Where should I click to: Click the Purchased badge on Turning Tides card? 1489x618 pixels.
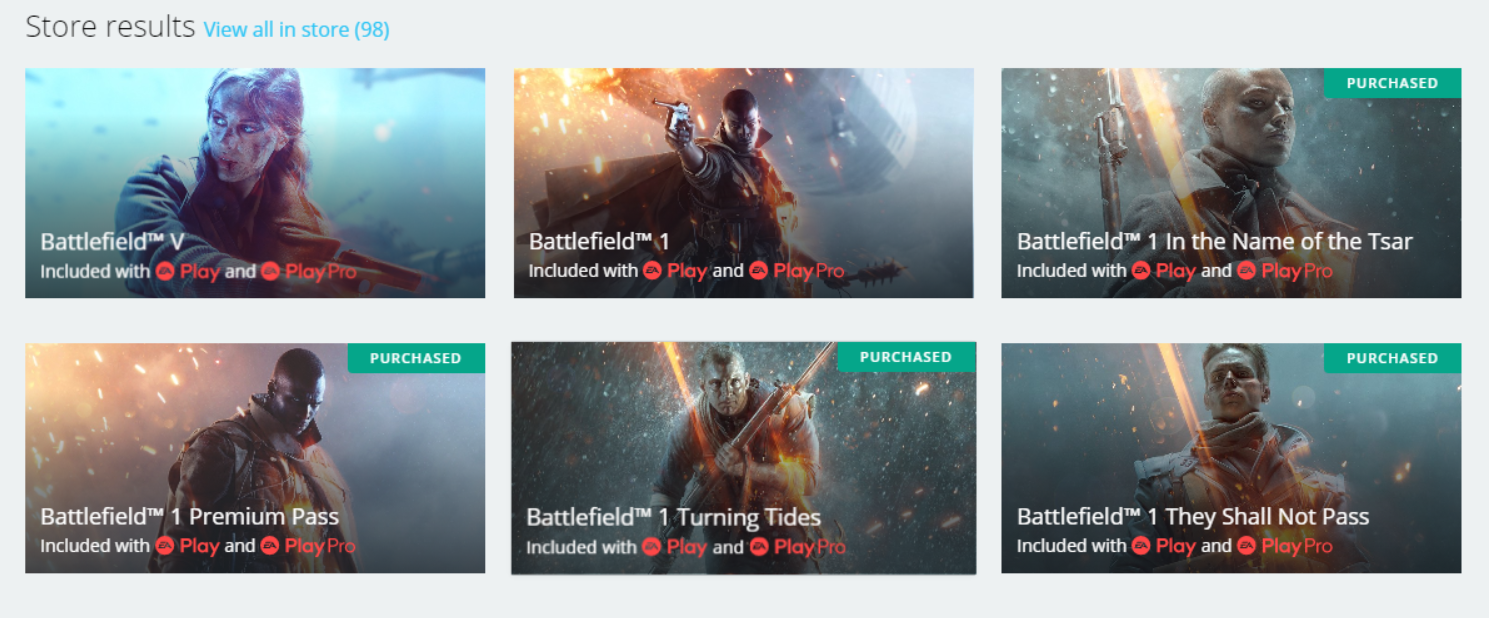click(x=906, y=357)
